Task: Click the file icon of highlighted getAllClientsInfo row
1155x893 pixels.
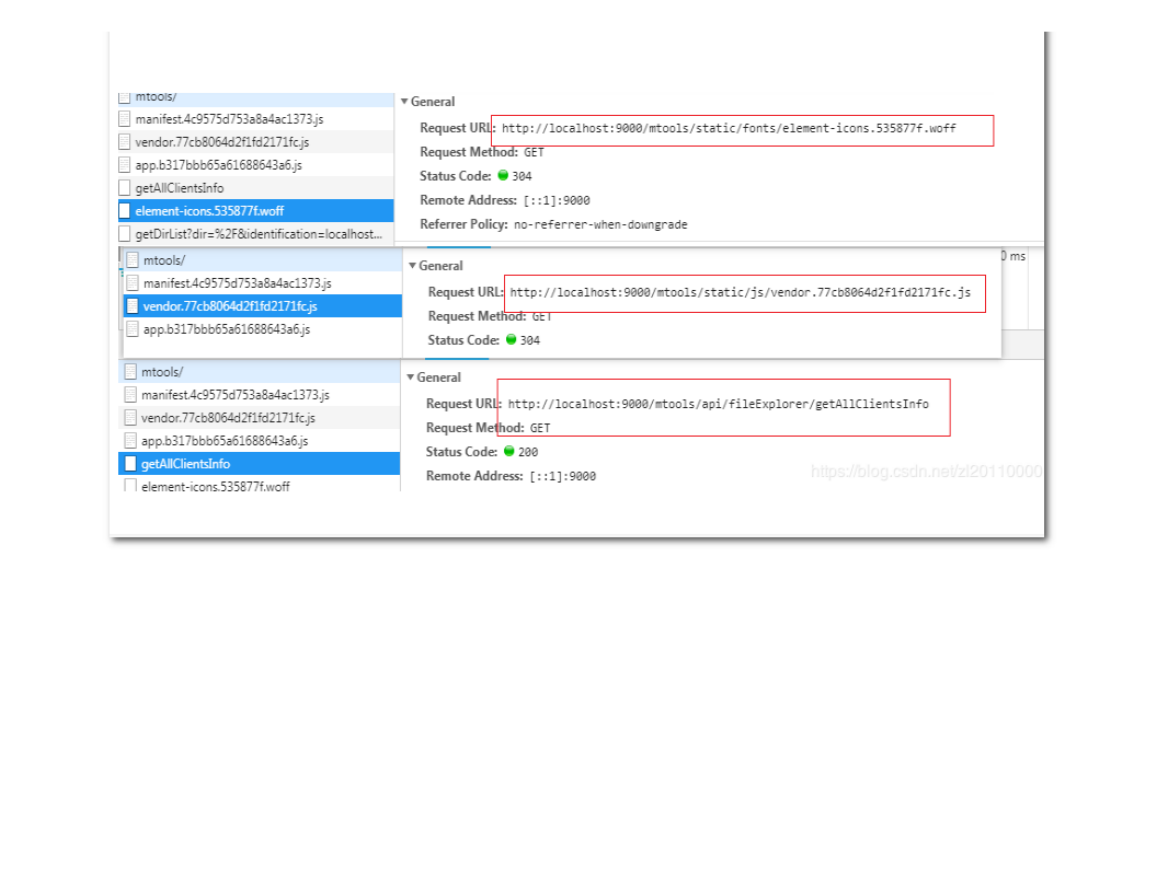Action: 130,464
